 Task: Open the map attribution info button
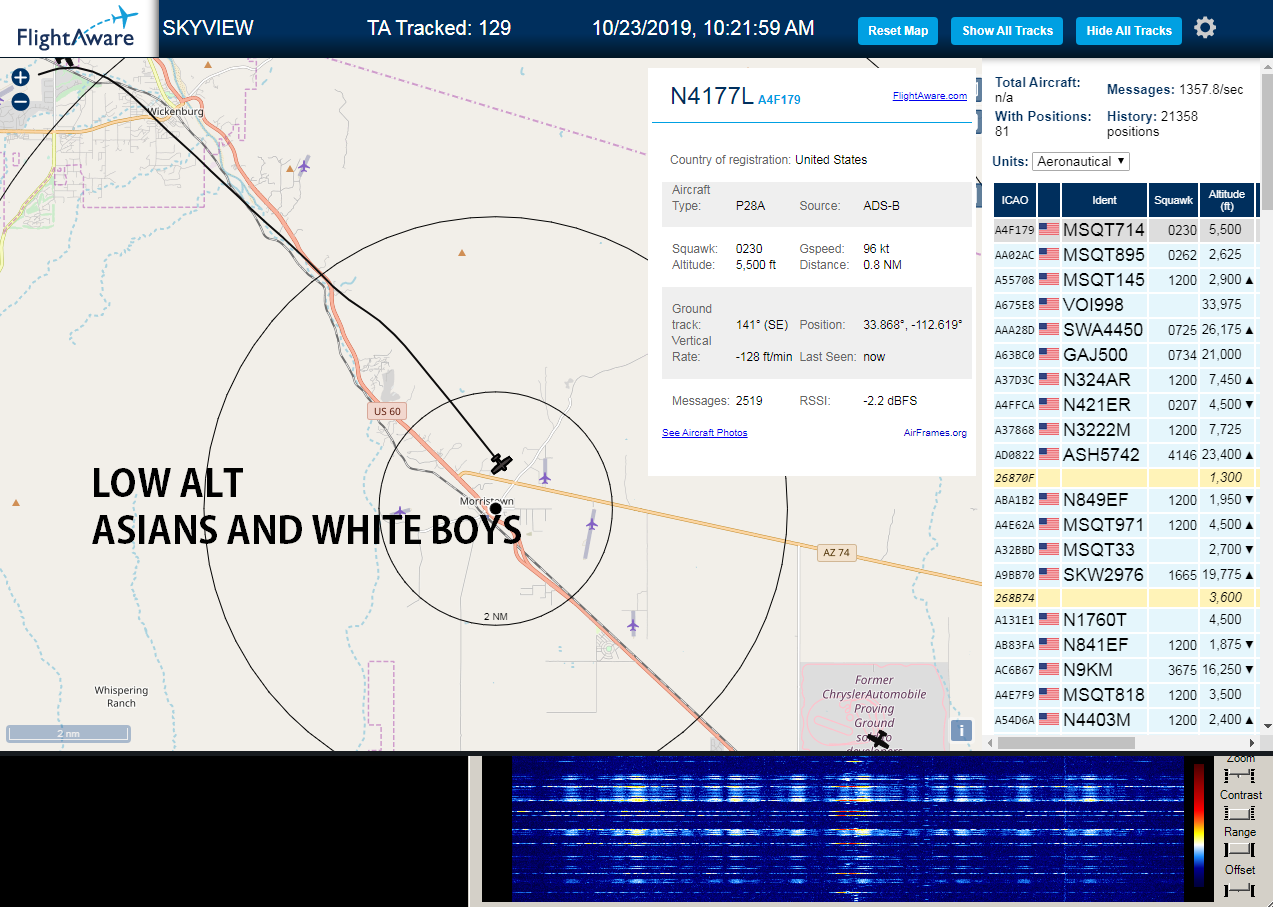coord(962,730)
